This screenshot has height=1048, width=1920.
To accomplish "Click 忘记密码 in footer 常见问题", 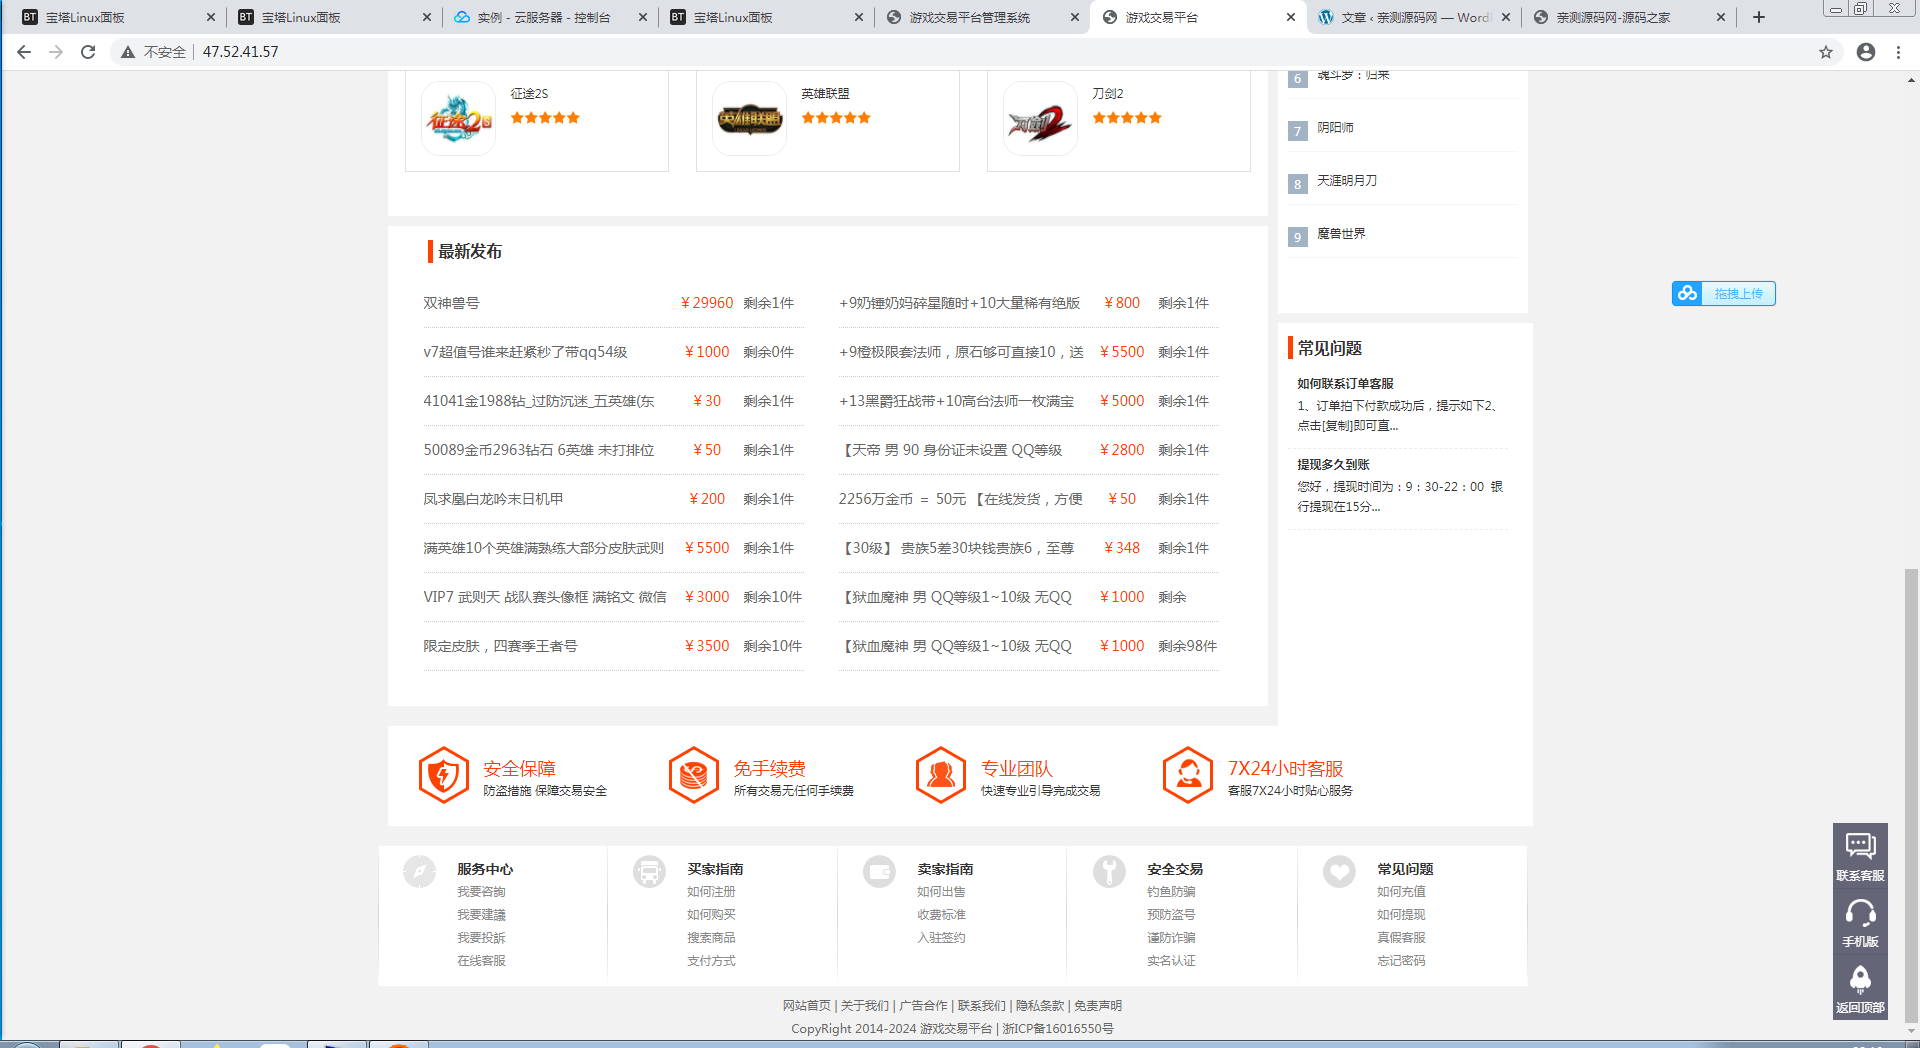I will [x=1401, y=961].
